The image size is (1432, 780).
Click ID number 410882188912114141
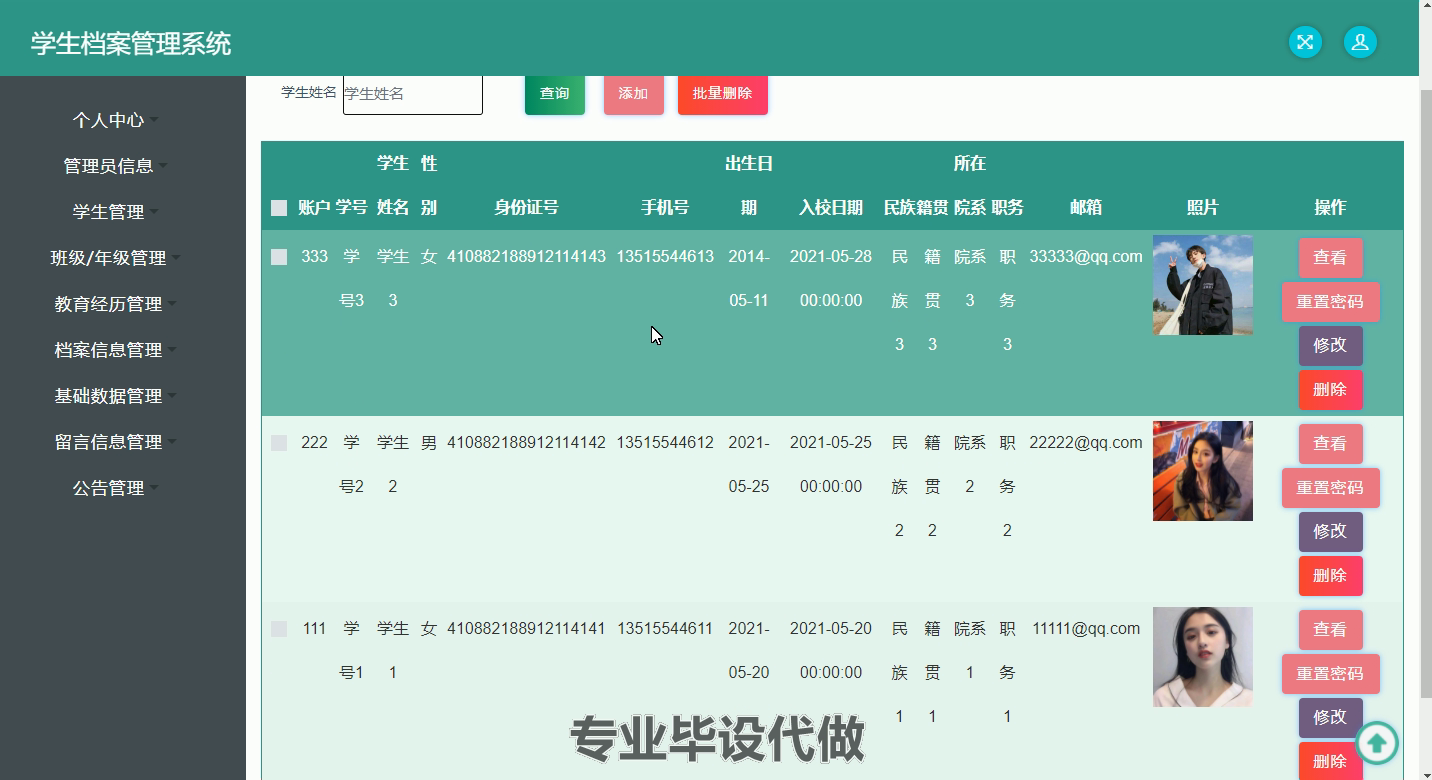point(526,629)
